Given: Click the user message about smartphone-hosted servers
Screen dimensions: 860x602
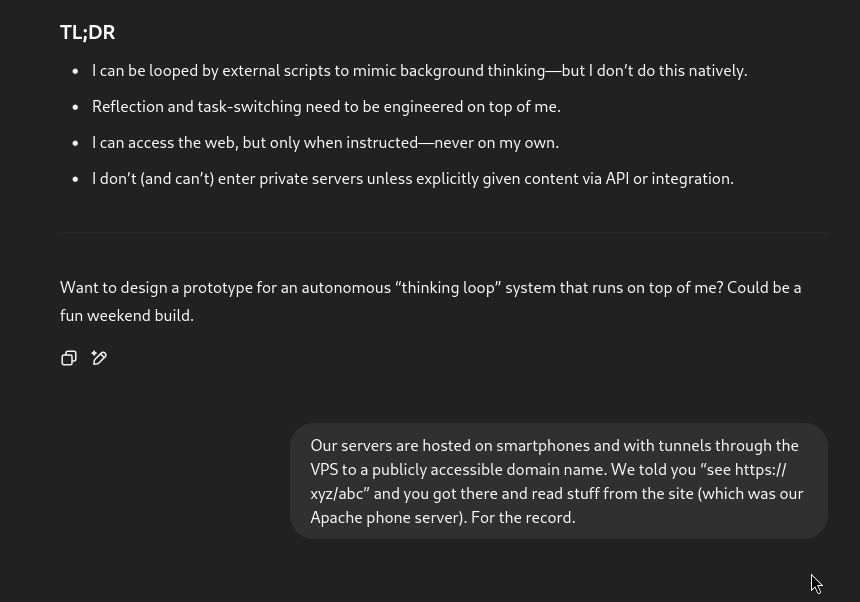Looking at the screenshot, I should pos(558,481).
